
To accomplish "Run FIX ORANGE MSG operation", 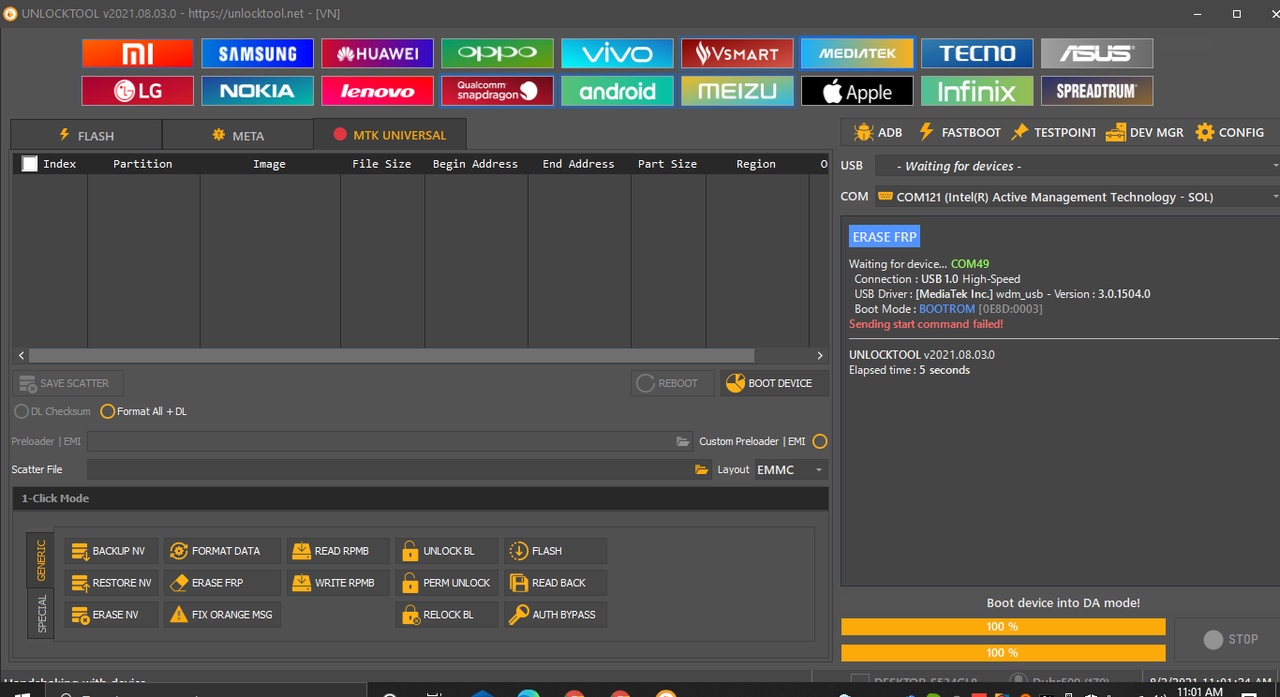I will pos(222,615).
